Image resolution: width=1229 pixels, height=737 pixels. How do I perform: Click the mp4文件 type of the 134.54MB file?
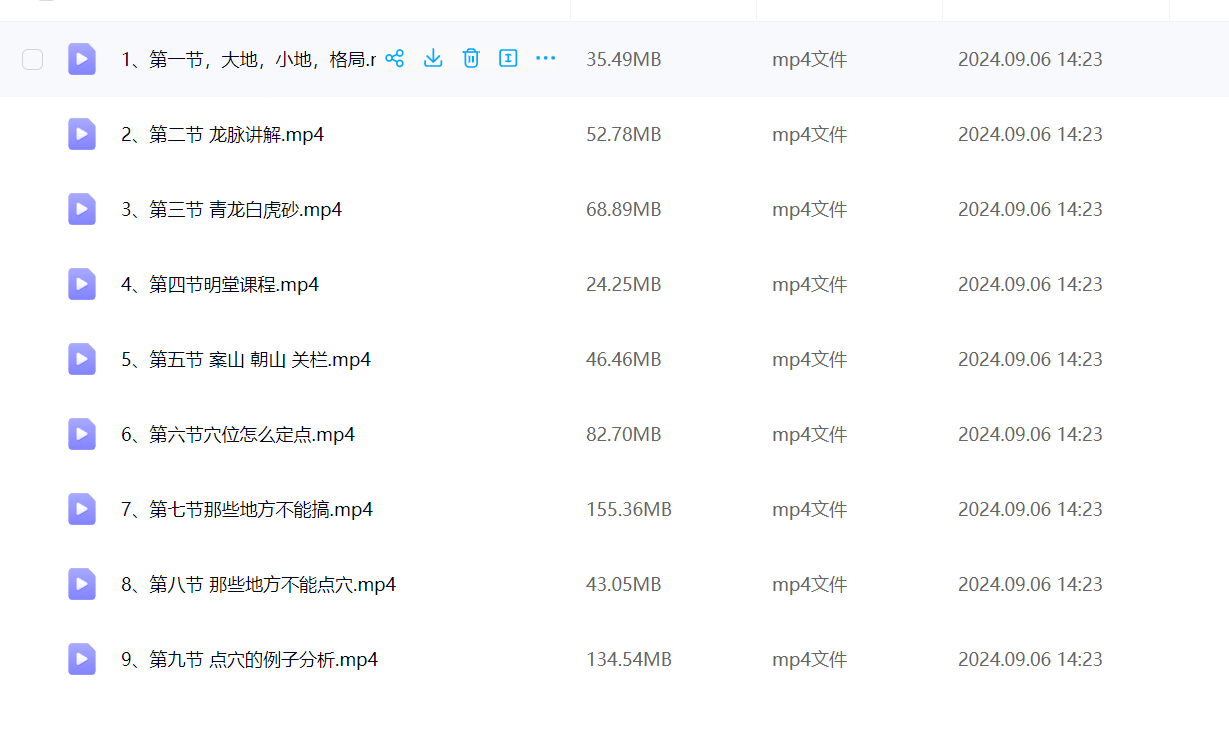tap(809, 659)
